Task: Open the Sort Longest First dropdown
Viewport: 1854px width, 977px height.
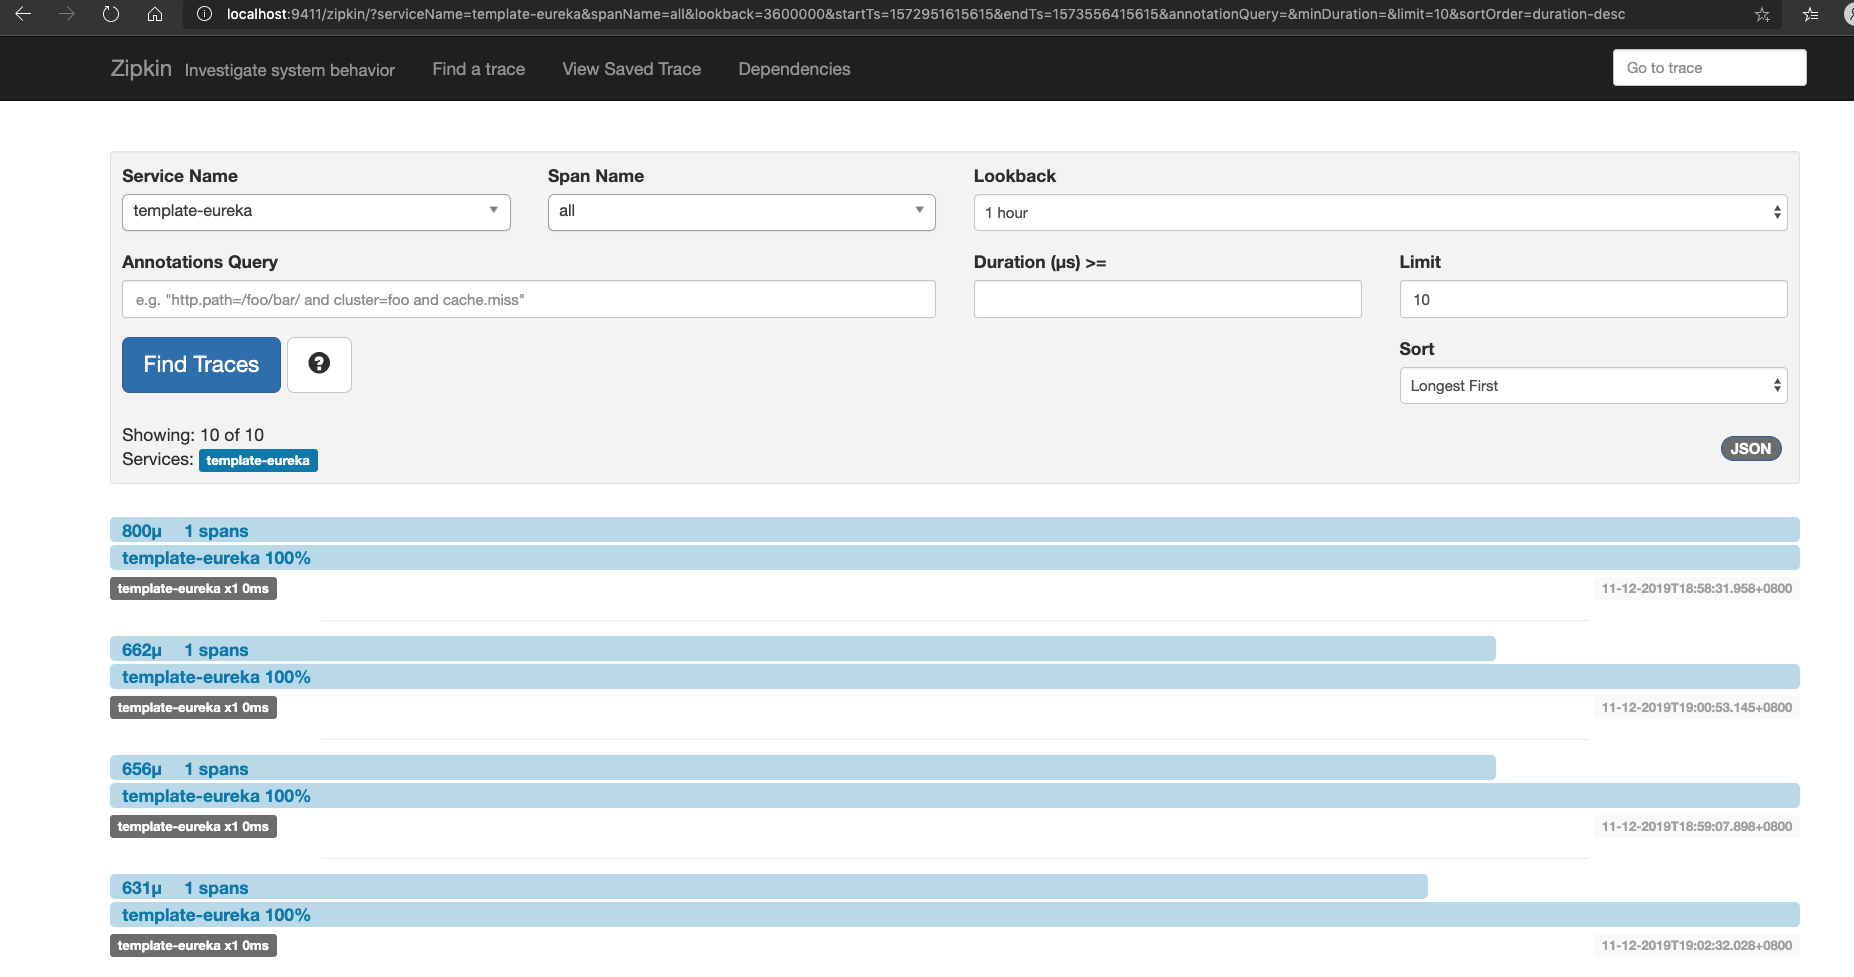Action: (1593, 385)
